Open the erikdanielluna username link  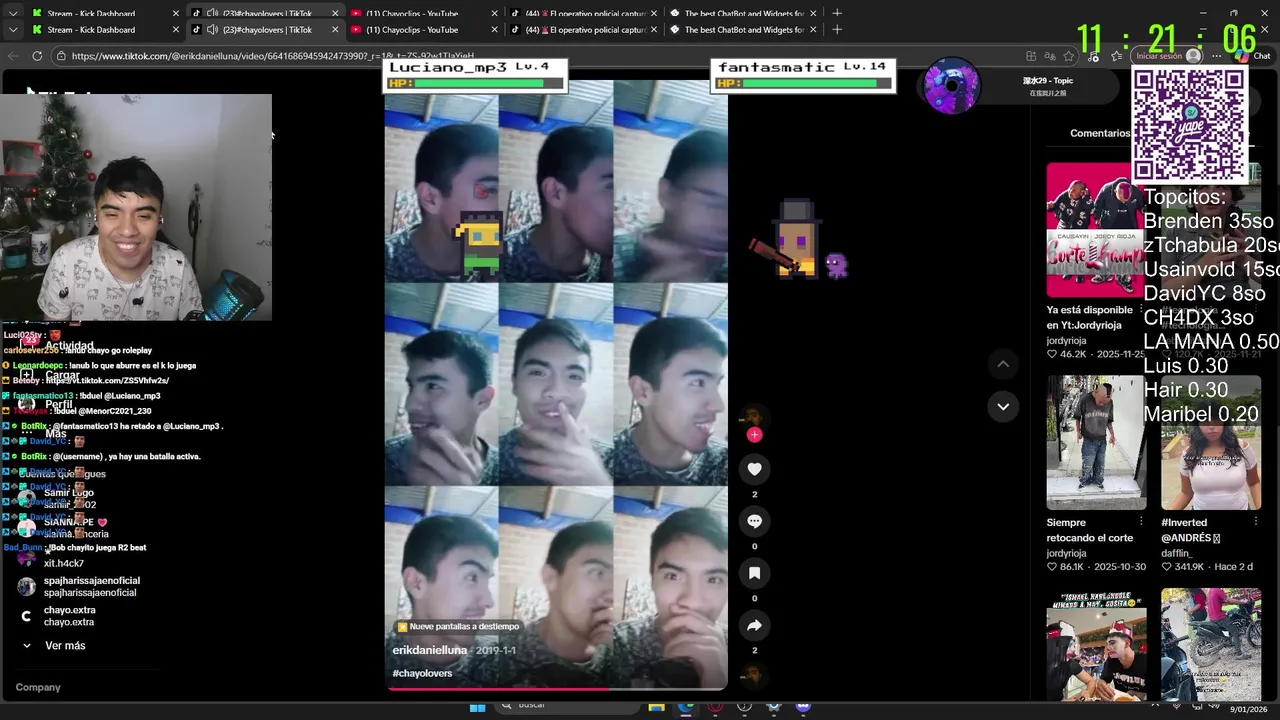tap(430, 650)
